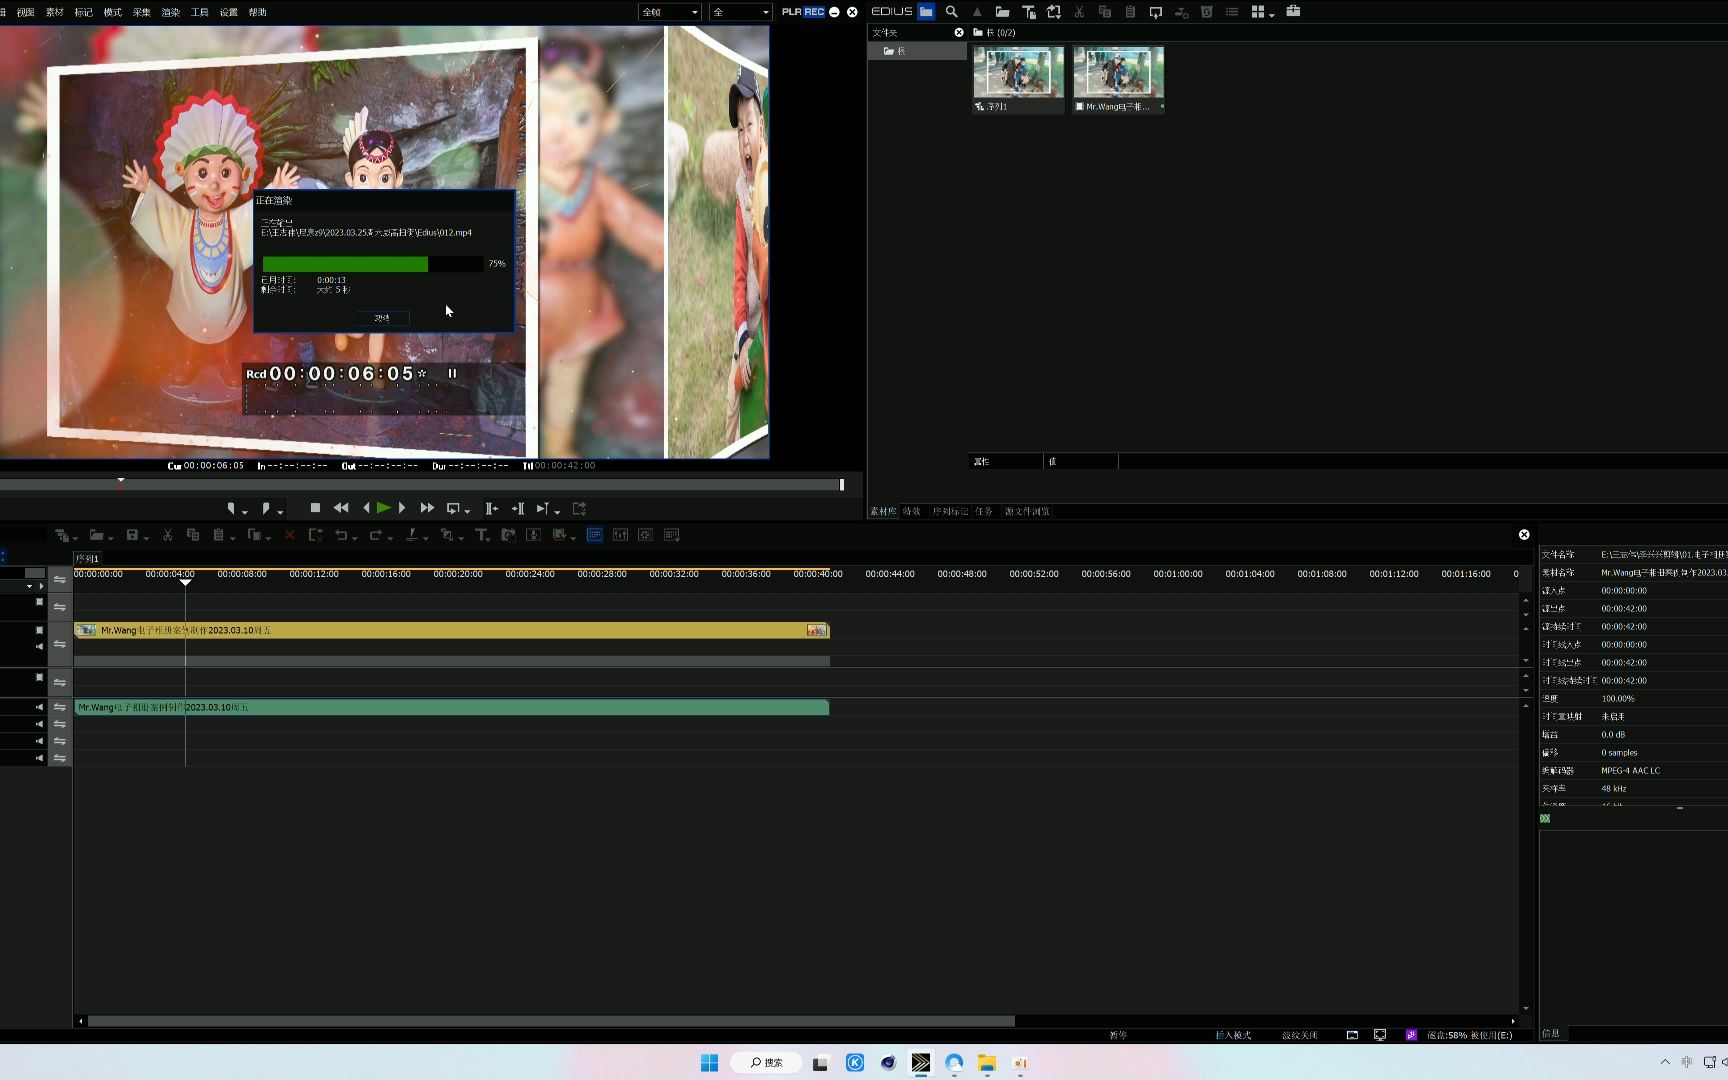Screen dimensions: 1728x1080
Task: Click the insert to timeline icon in the player
Action: pyautogui.click(x=491, y=508)
